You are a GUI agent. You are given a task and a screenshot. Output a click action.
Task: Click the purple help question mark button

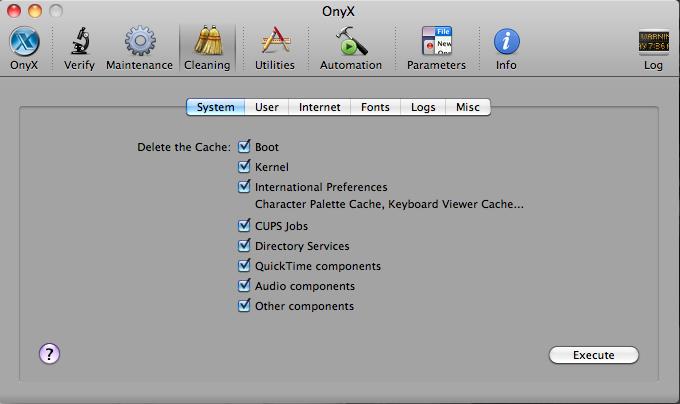49,353
